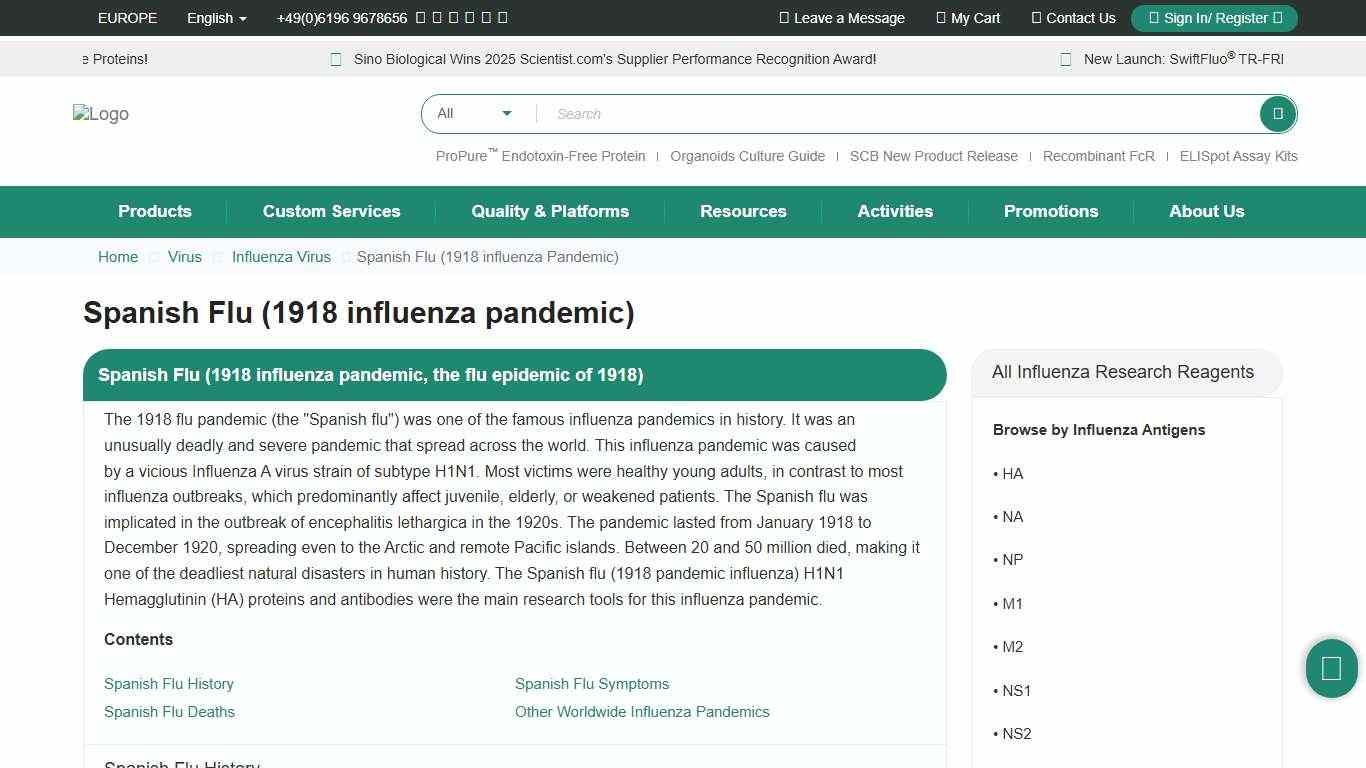Click the Leave a Message icon
The height and width of the screenshot is (768, 1366).
pyautogui.click(x=784, y=18)
